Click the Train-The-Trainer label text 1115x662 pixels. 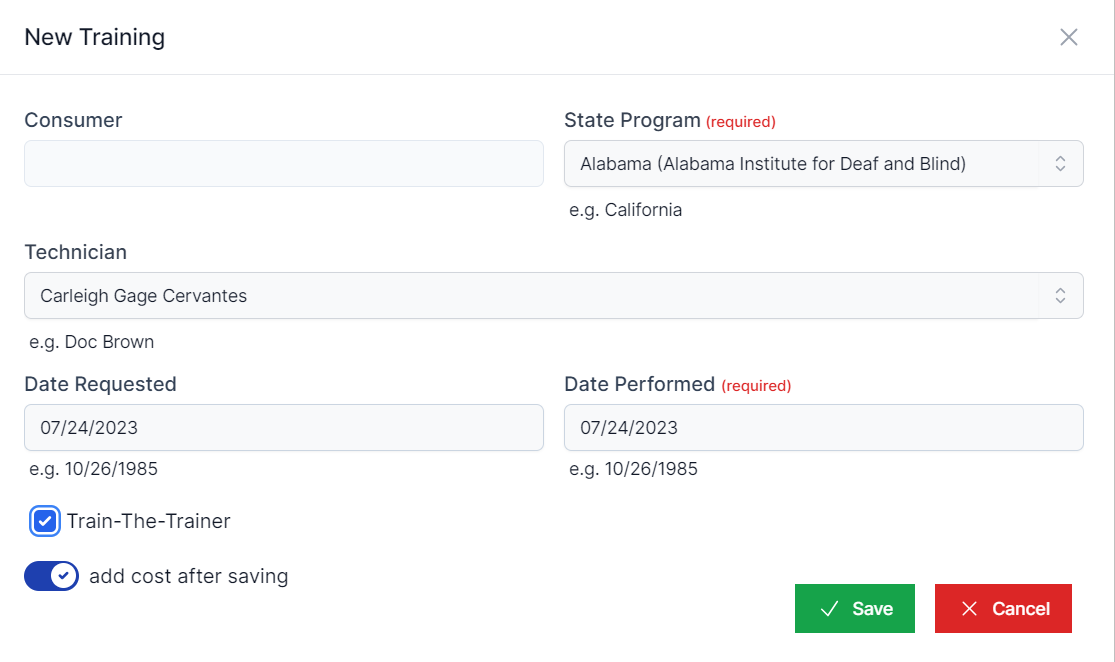pyautogui.click(x=149, y=521)
